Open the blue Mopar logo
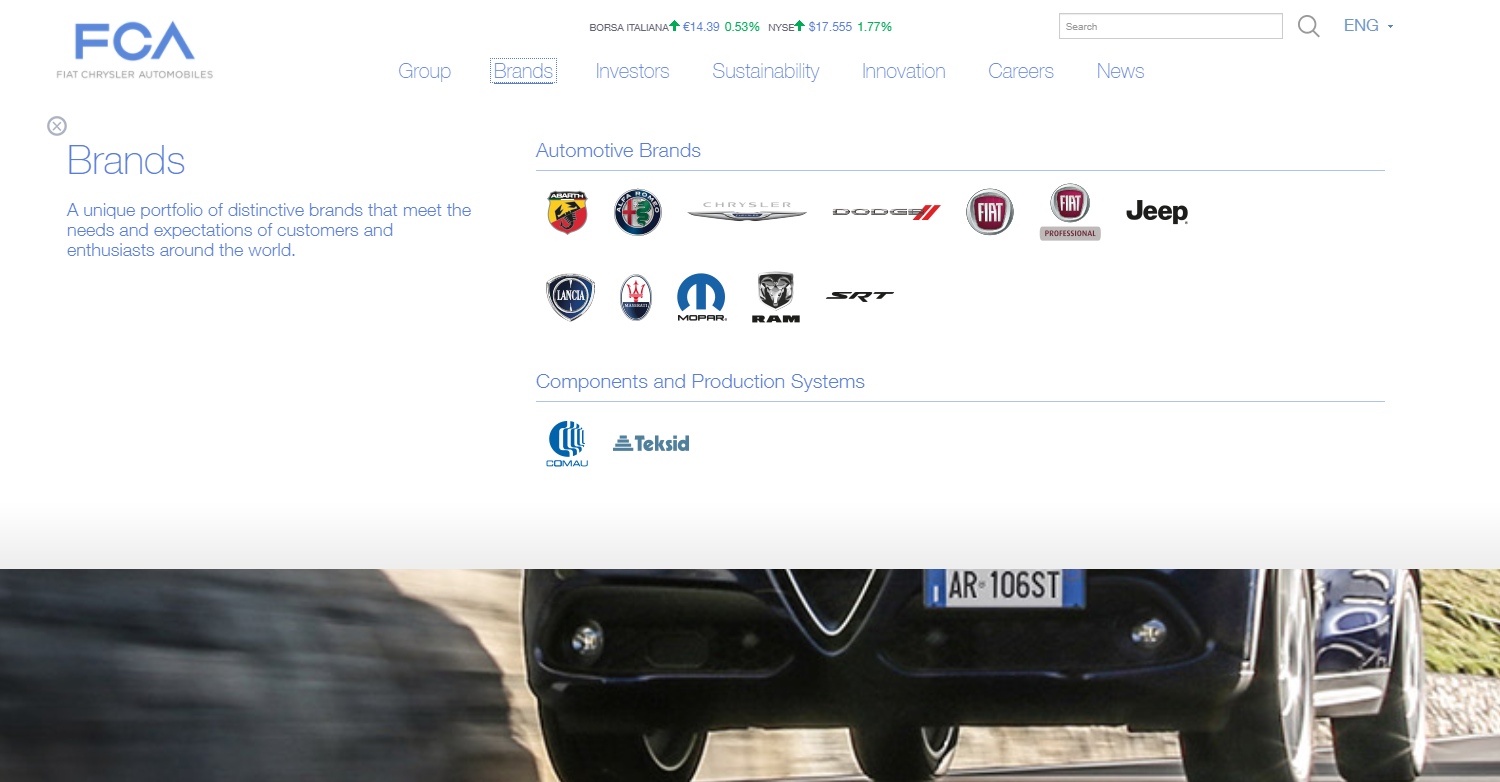The image size is (1500, 782). click(x=701, y=297)
